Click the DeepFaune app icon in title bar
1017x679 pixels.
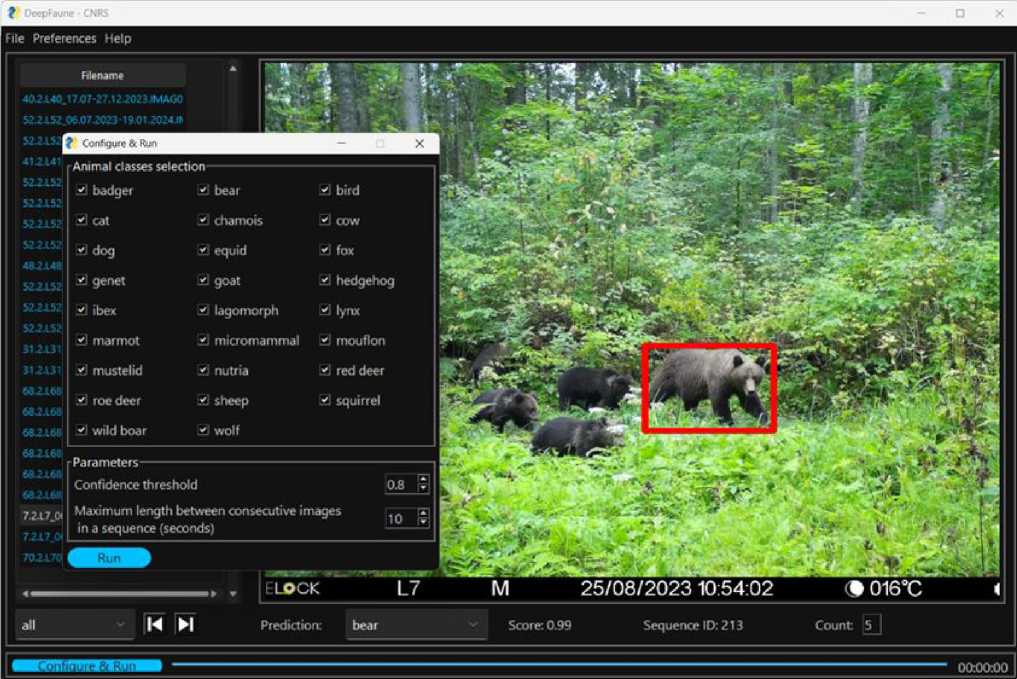(x=13, y=13)
